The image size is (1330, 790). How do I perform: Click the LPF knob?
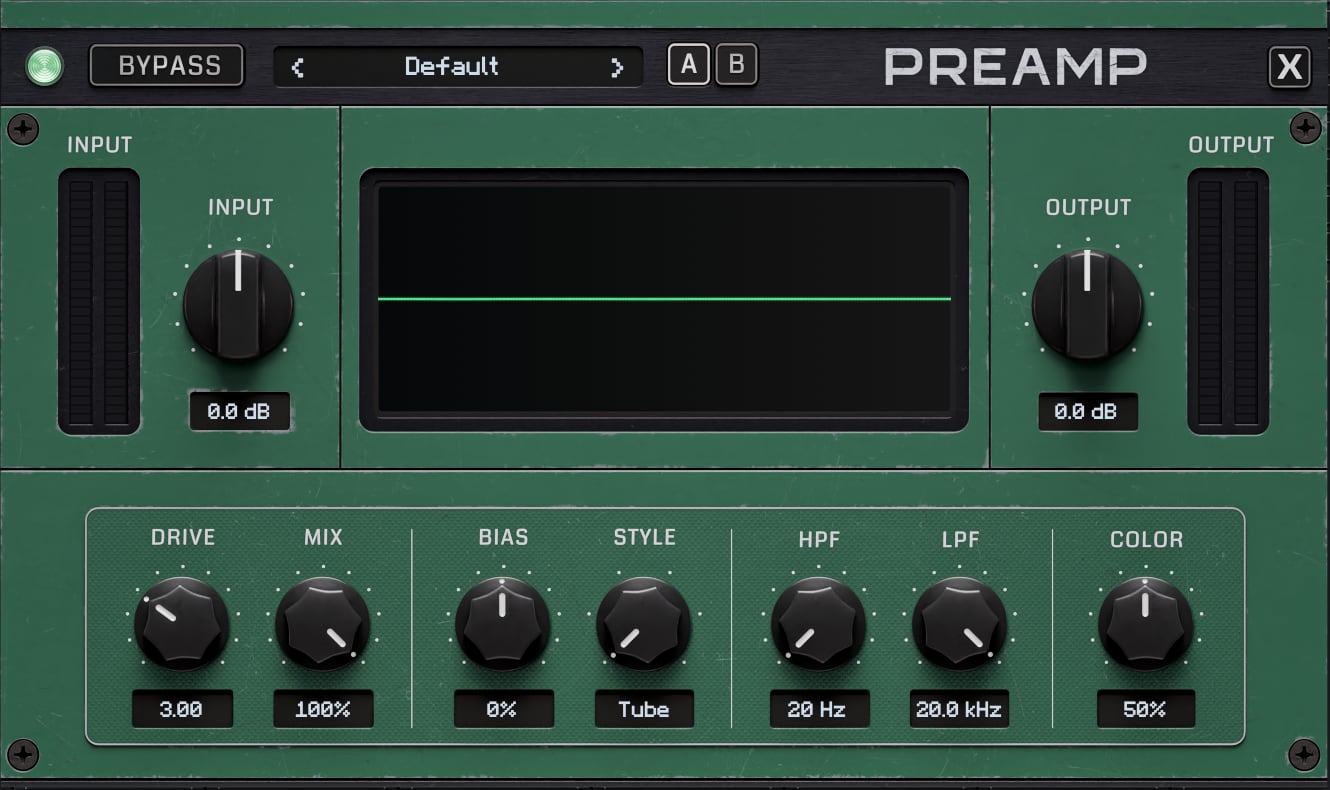960,623
